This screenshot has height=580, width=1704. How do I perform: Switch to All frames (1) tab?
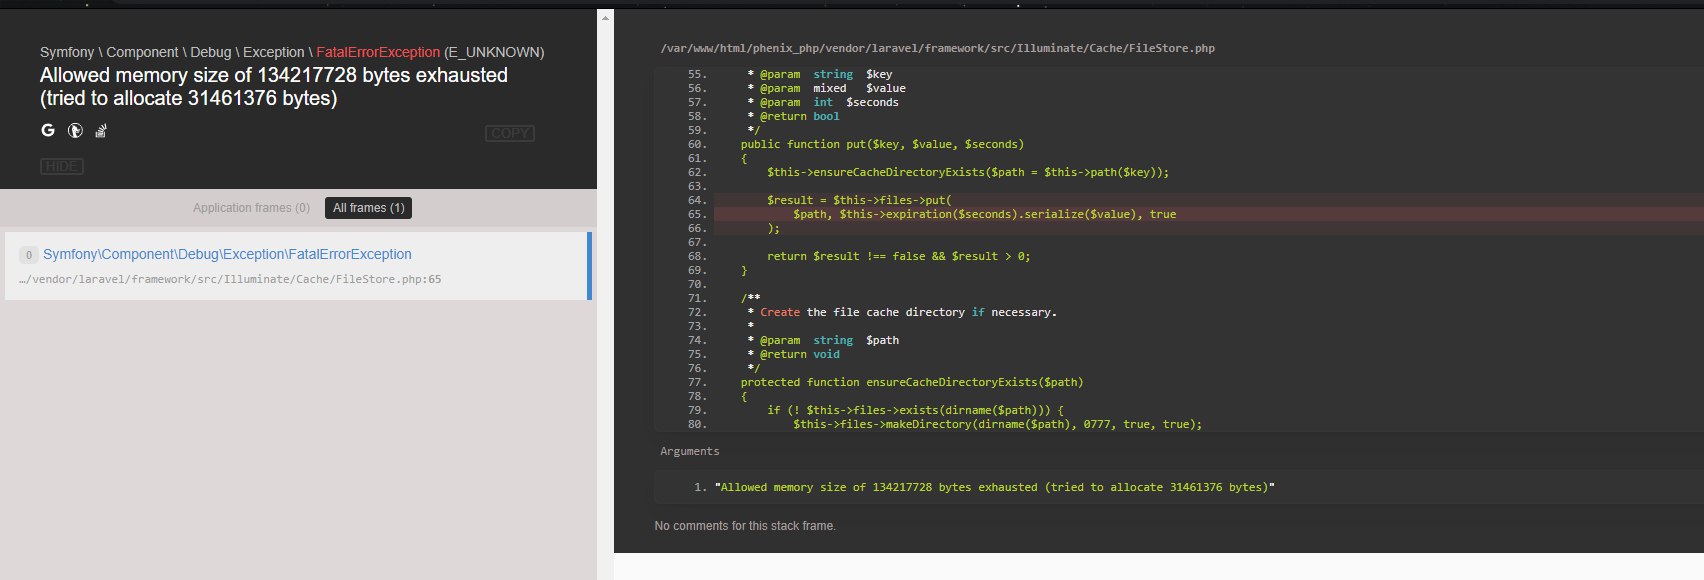click(369, 208)
